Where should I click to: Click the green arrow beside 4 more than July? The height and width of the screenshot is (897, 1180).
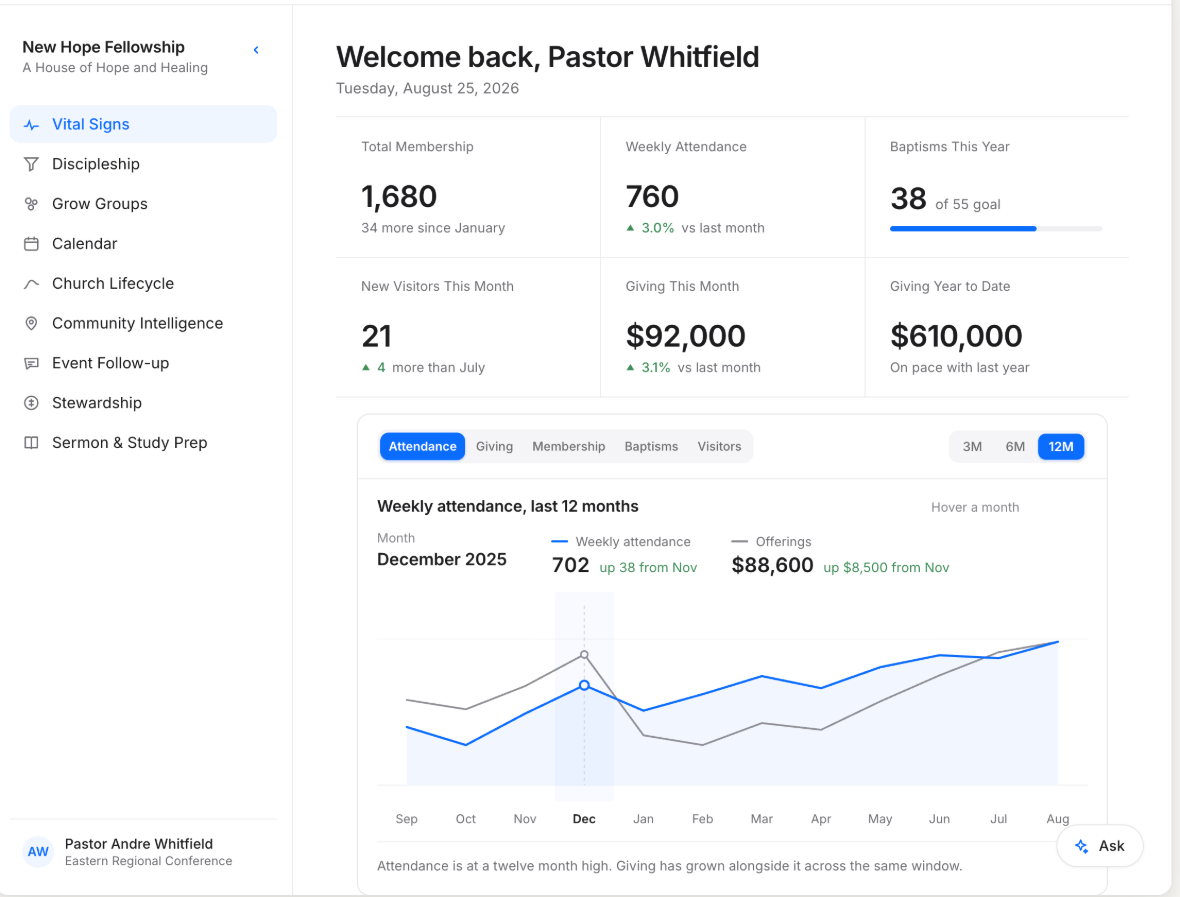tap(366, 368)
